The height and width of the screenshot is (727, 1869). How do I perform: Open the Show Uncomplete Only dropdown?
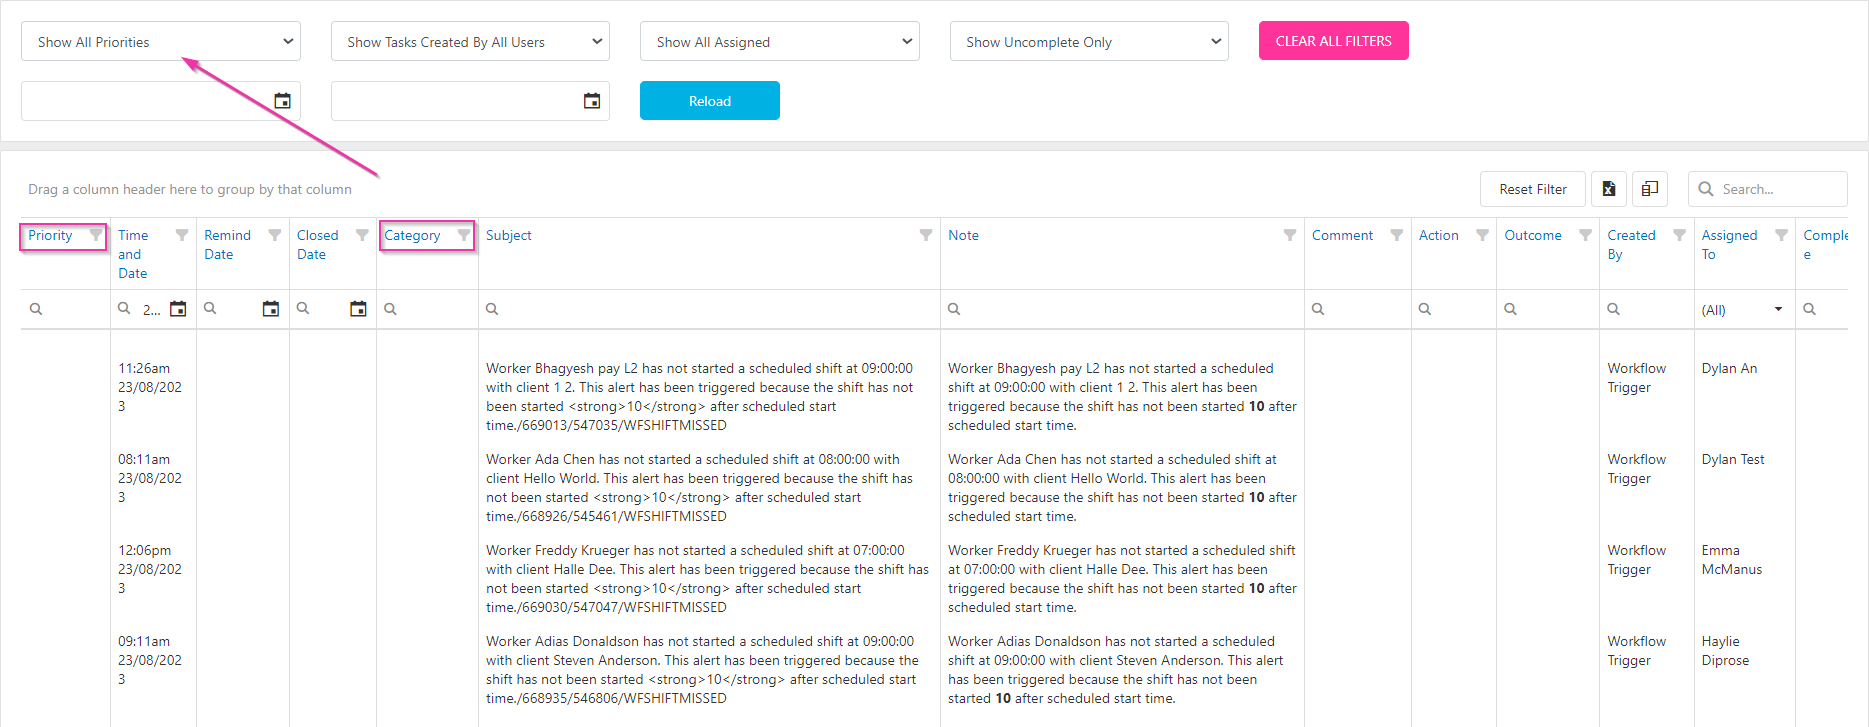click(x=1089, y=41)
